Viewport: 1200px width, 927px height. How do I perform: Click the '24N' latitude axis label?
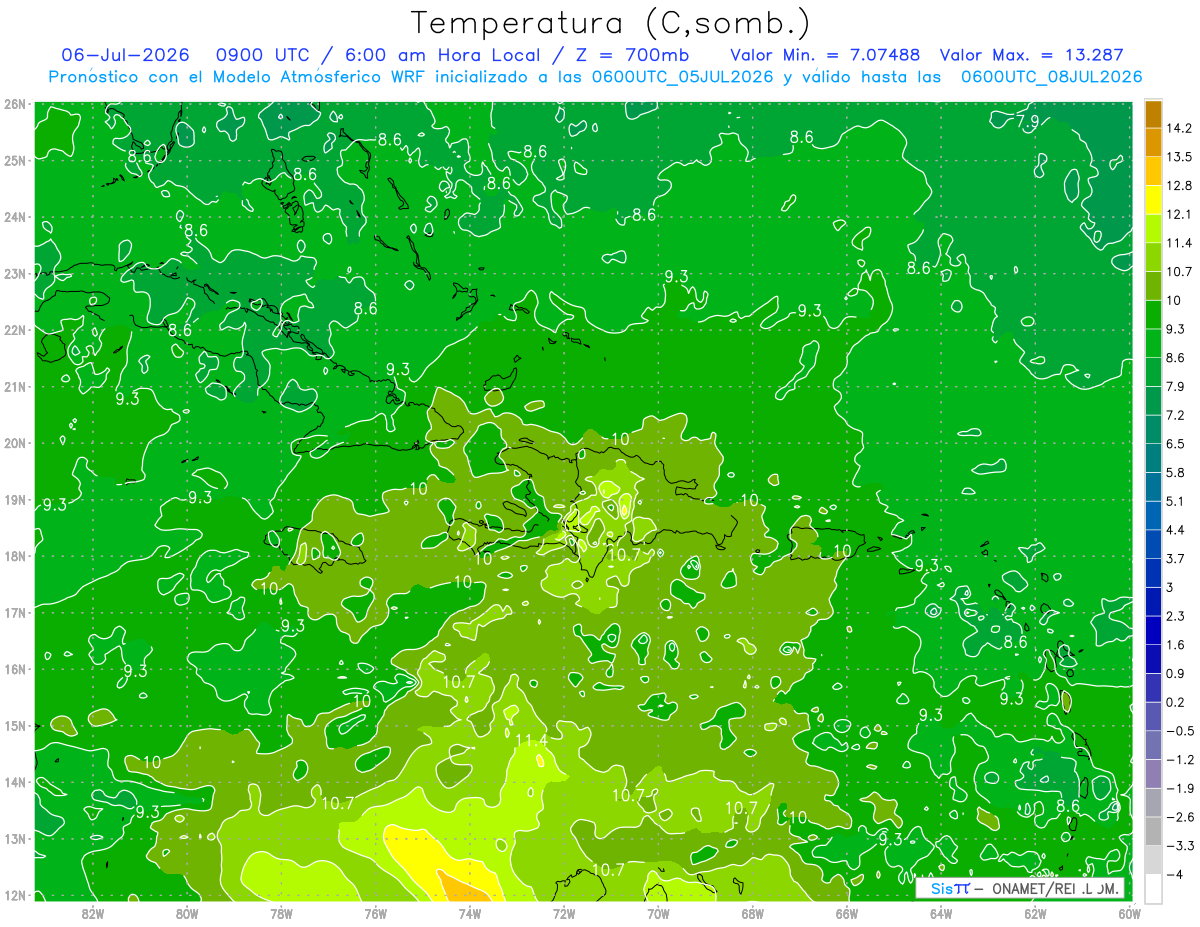(x=15, y=217)
